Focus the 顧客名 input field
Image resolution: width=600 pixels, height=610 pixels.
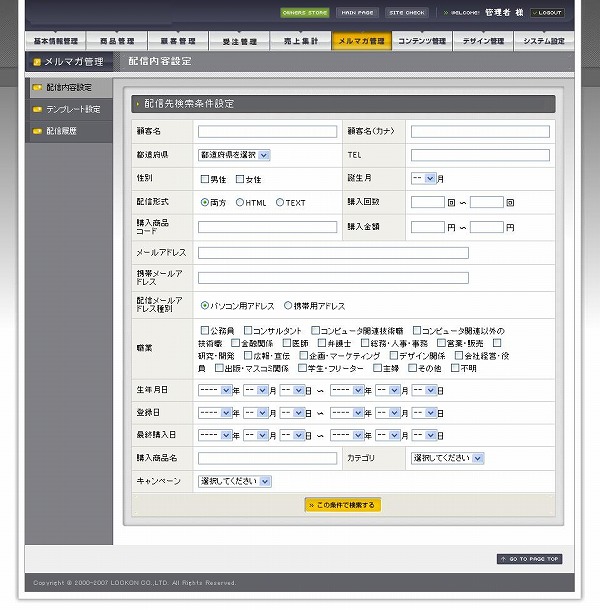tap(267, 131)
